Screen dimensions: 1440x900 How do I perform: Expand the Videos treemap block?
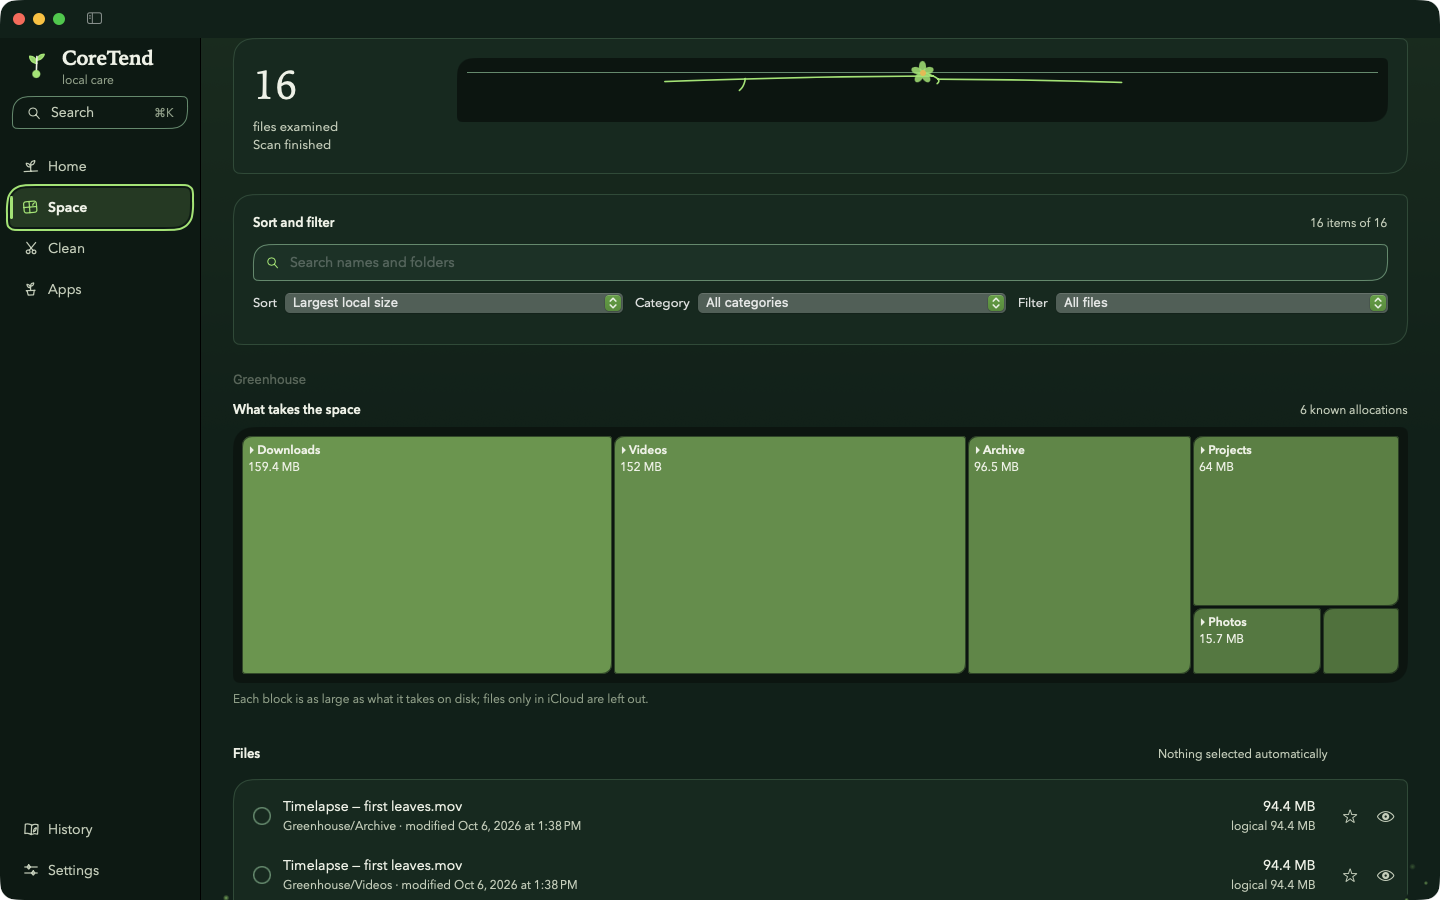click(790, 555)
